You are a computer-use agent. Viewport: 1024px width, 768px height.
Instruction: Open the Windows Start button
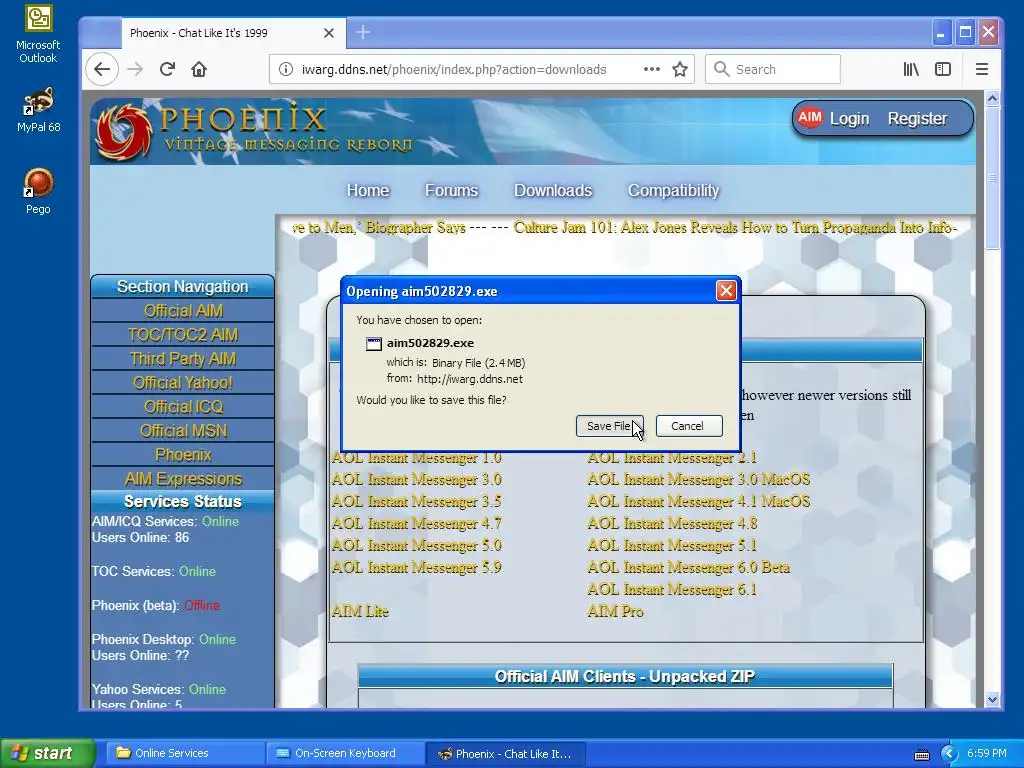(47, 753)
